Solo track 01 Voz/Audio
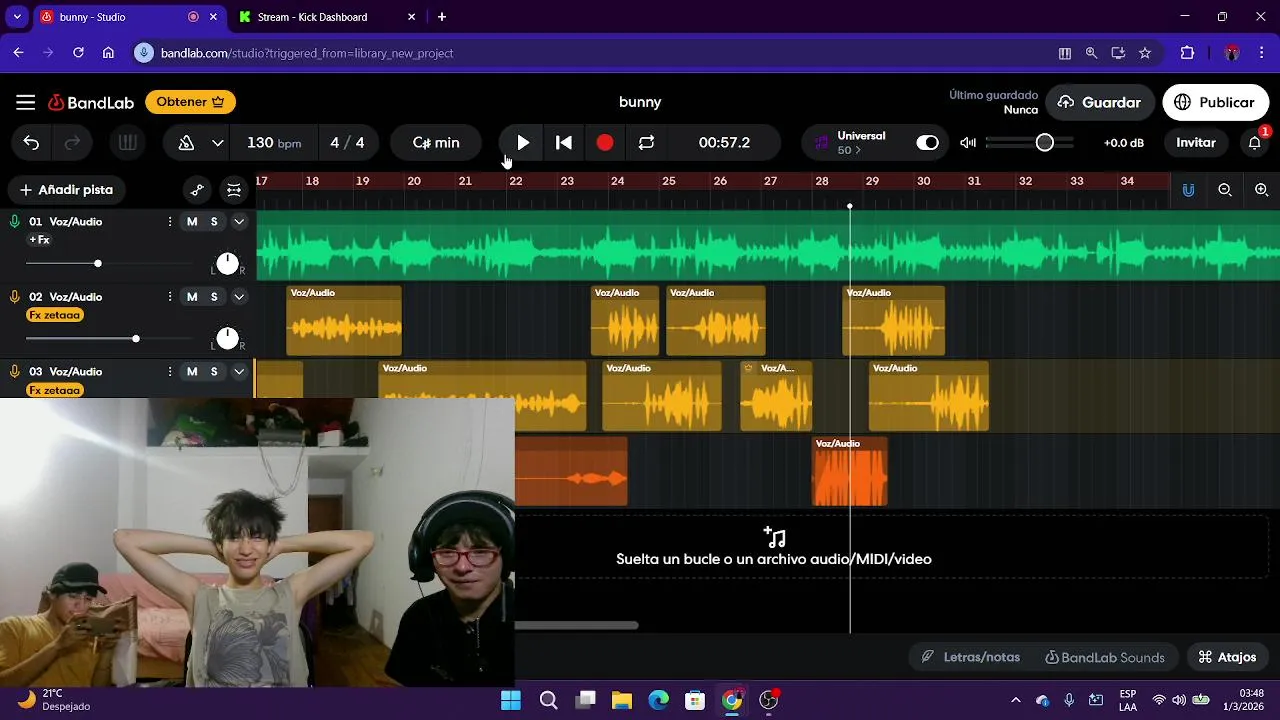1280x720 pixels. (214, 222)
